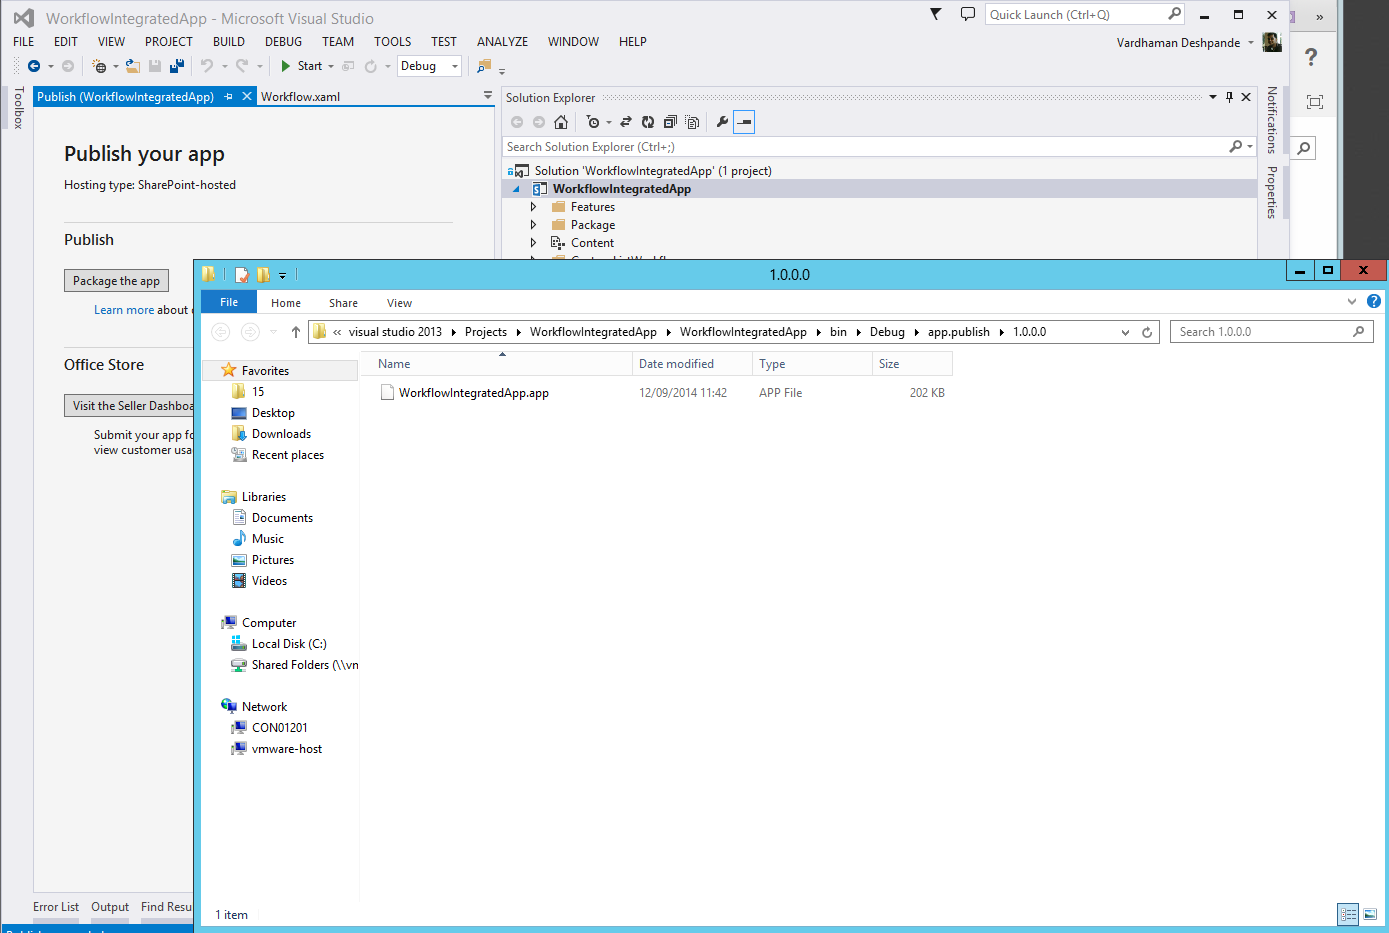
Task: Click the Pending Changes Filter clock icon
Action: coord(593,122)
